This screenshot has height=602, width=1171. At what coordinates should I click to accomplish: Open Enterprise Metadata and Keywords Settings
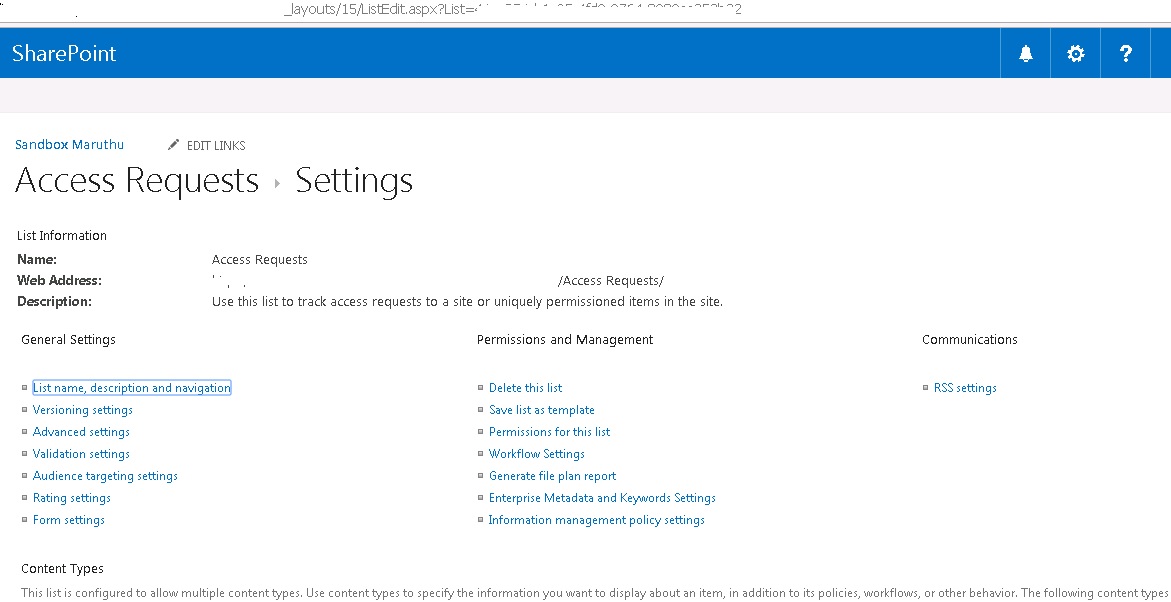602,497
